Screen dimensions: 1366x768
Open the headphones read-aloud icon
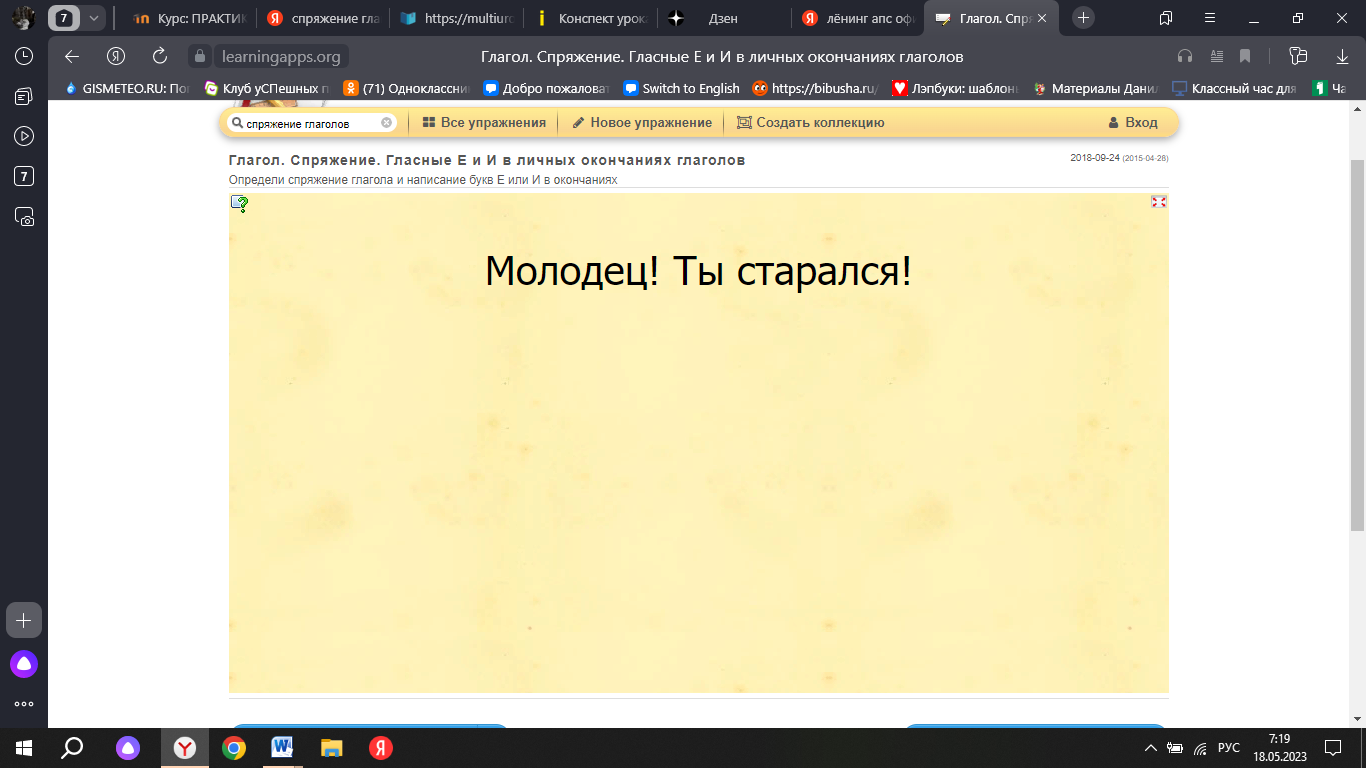coord(1186,57)
